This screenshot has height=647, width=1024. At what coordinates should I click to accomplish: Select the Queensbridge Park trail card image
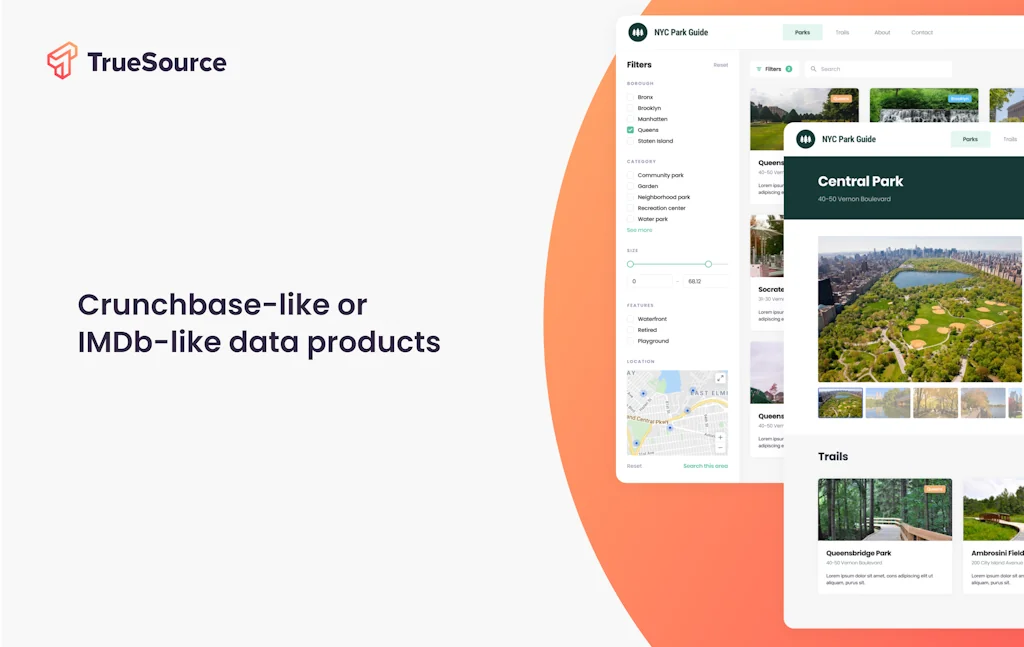click(x=884, y=509)
